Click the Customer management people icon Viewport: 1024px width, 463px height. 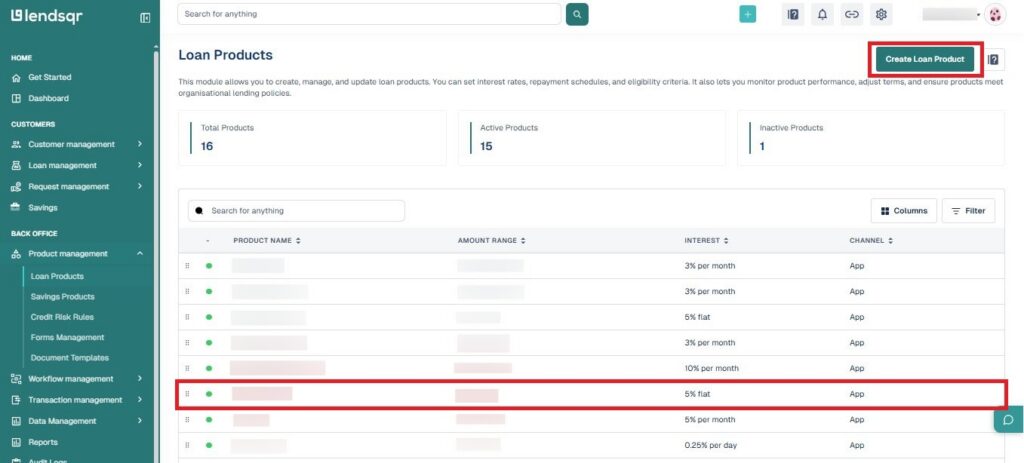point(16,144)
